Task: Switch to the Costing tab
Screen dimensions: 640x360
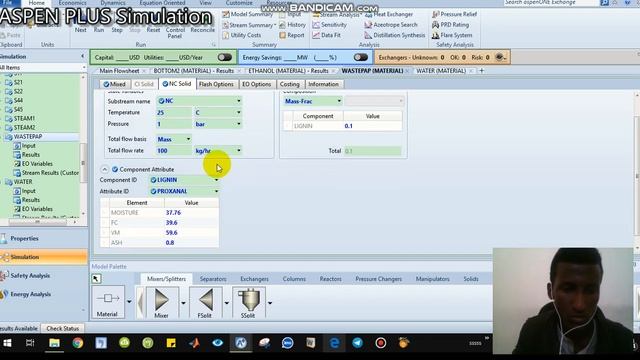Action: coord(289,84)
